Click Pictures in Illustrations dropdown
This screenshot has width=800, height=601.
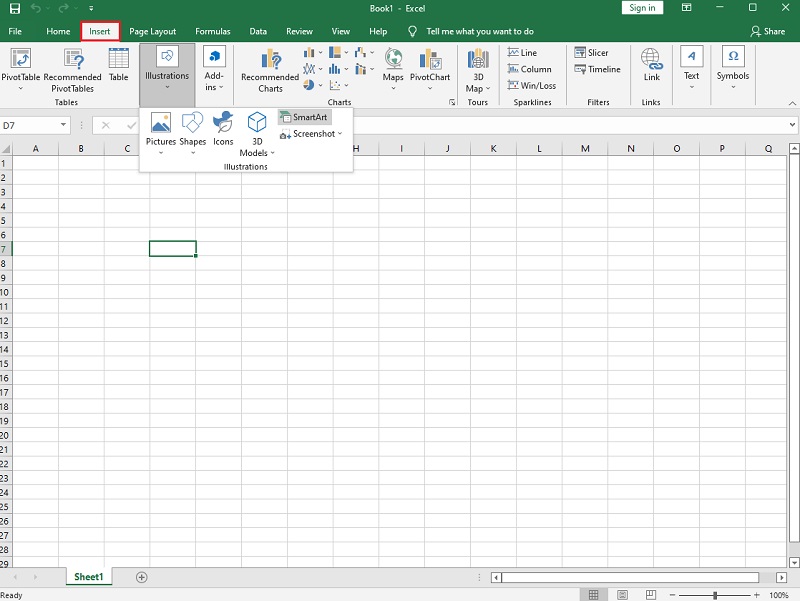161,132
